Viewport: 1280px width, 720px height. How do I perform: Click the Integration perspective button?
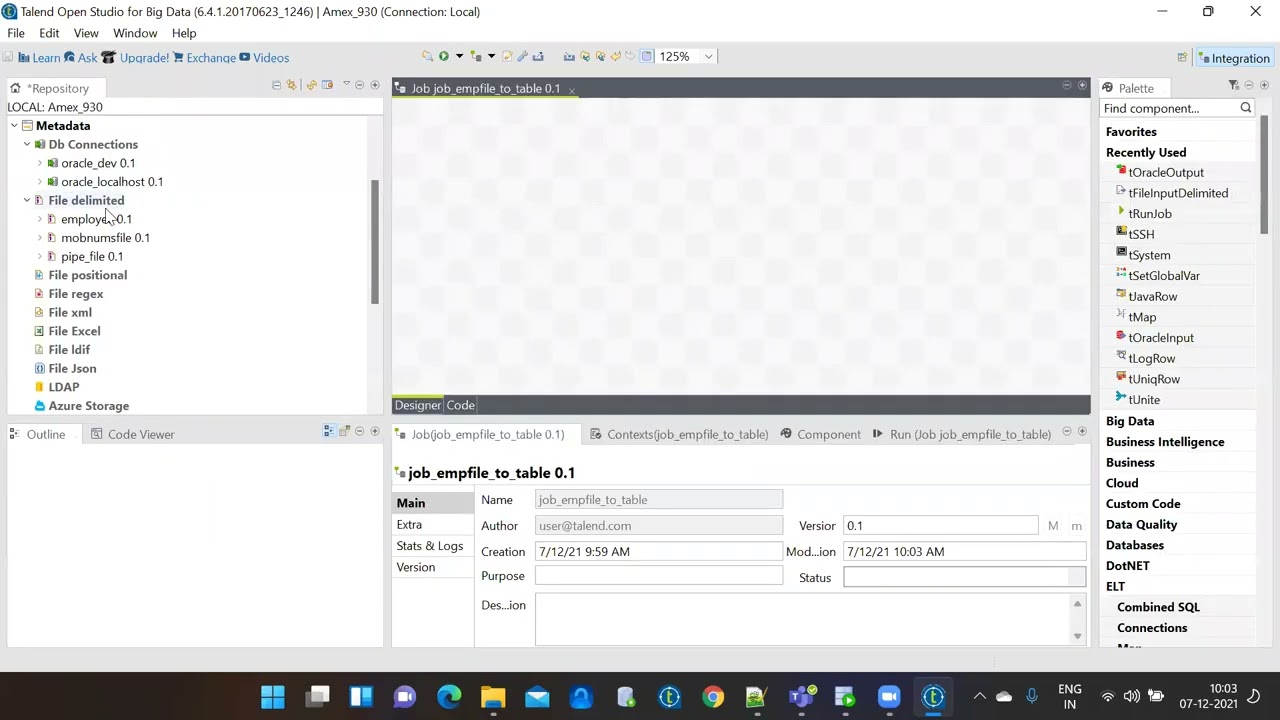tap(1234, 58)
